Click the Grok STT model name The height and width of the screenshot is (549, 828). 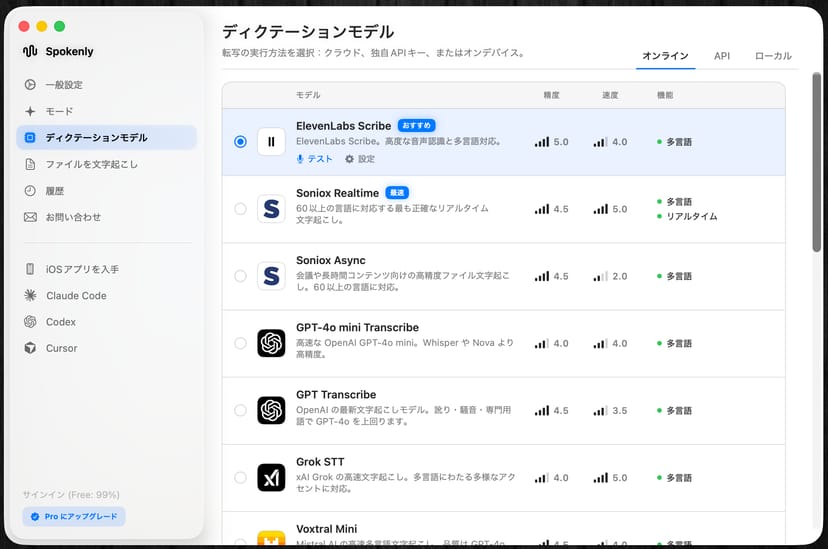[320, 462]
